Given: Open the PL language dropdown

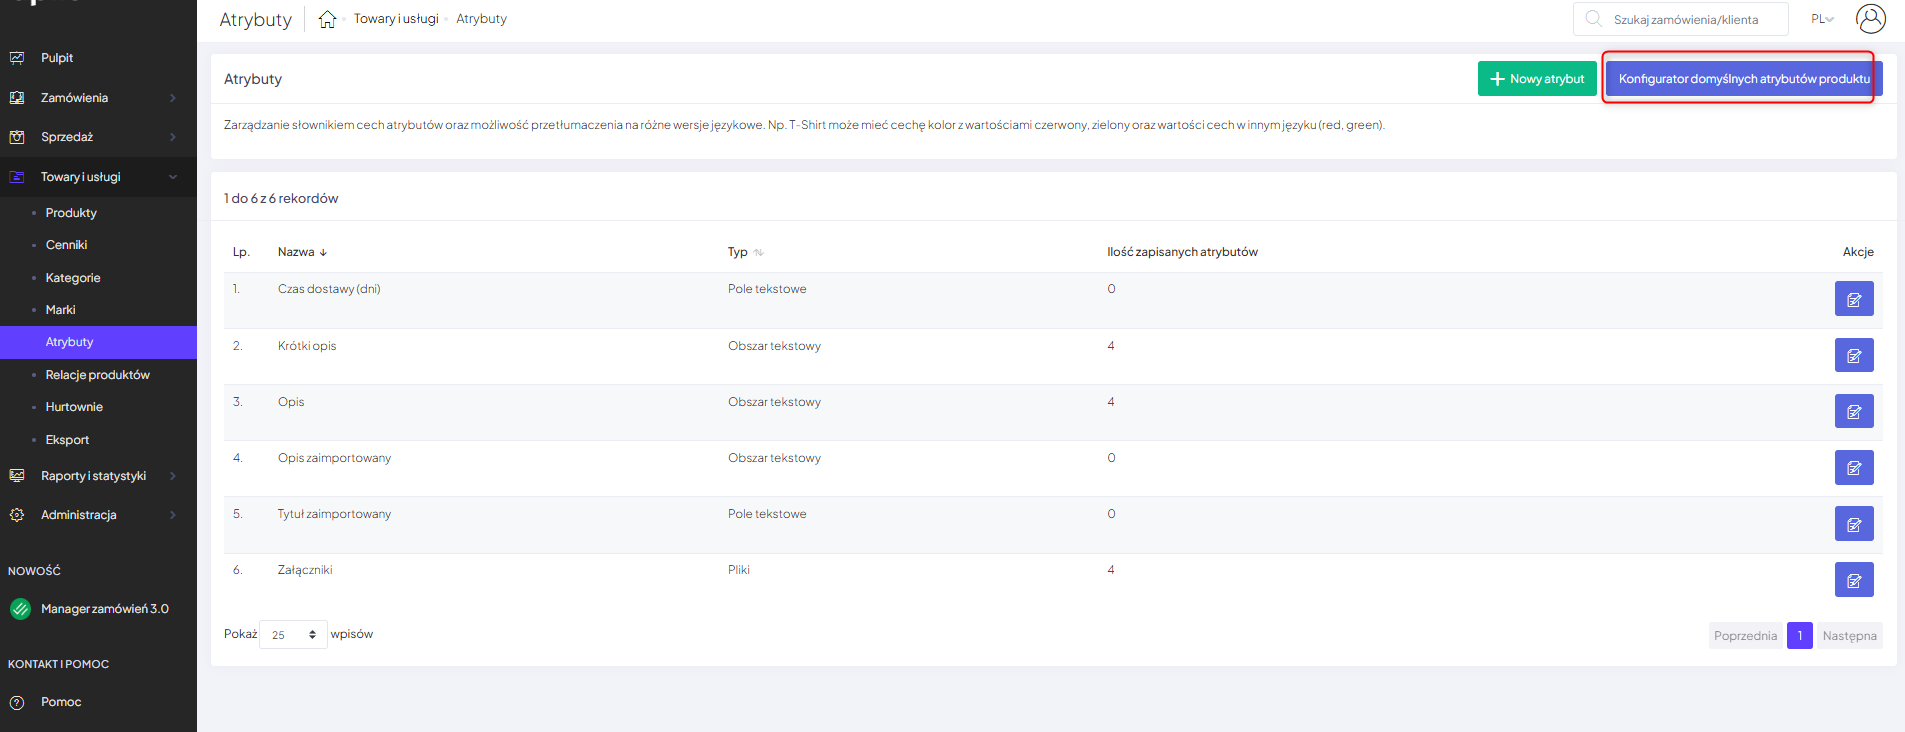Looking at the screenshot, I should click(x=1822, y=19).
